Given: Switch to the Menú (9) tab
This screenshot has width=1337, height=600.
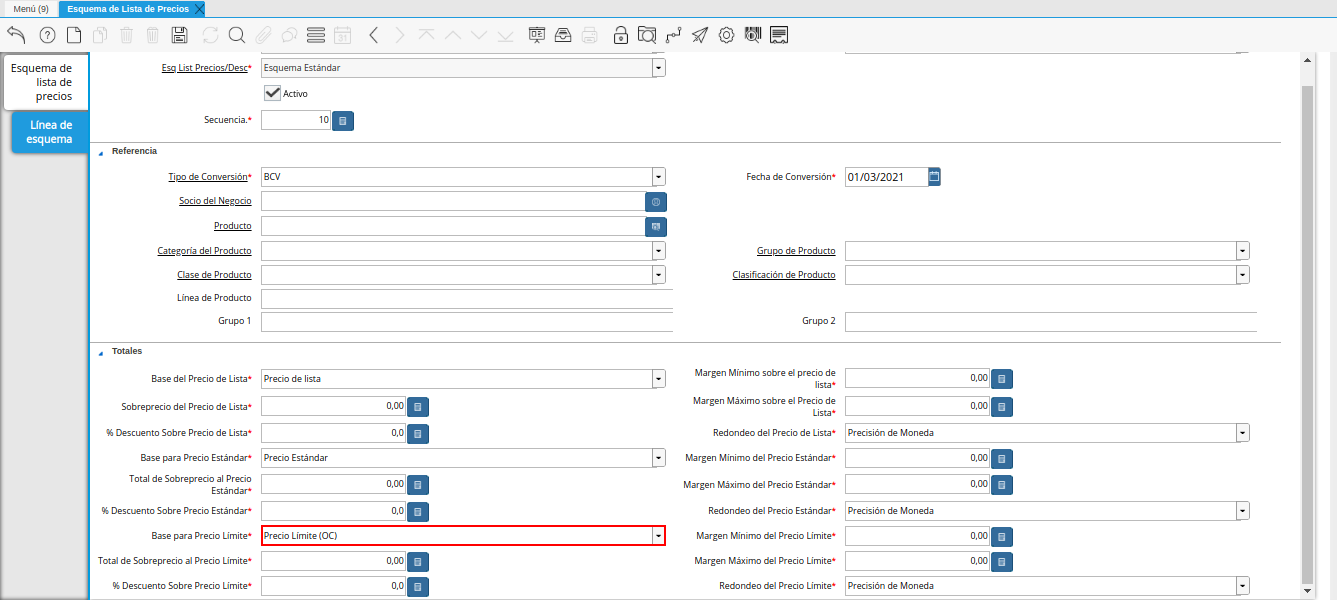Looking at the screenshot, I should click(31, 8).
